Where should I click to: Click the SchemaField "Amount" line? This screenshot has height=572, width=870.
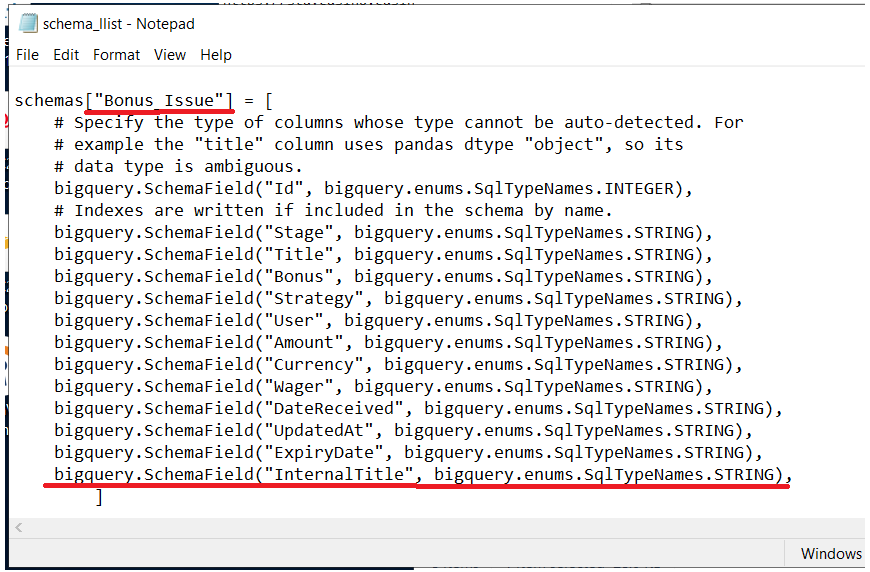click(x=388, y=342)
